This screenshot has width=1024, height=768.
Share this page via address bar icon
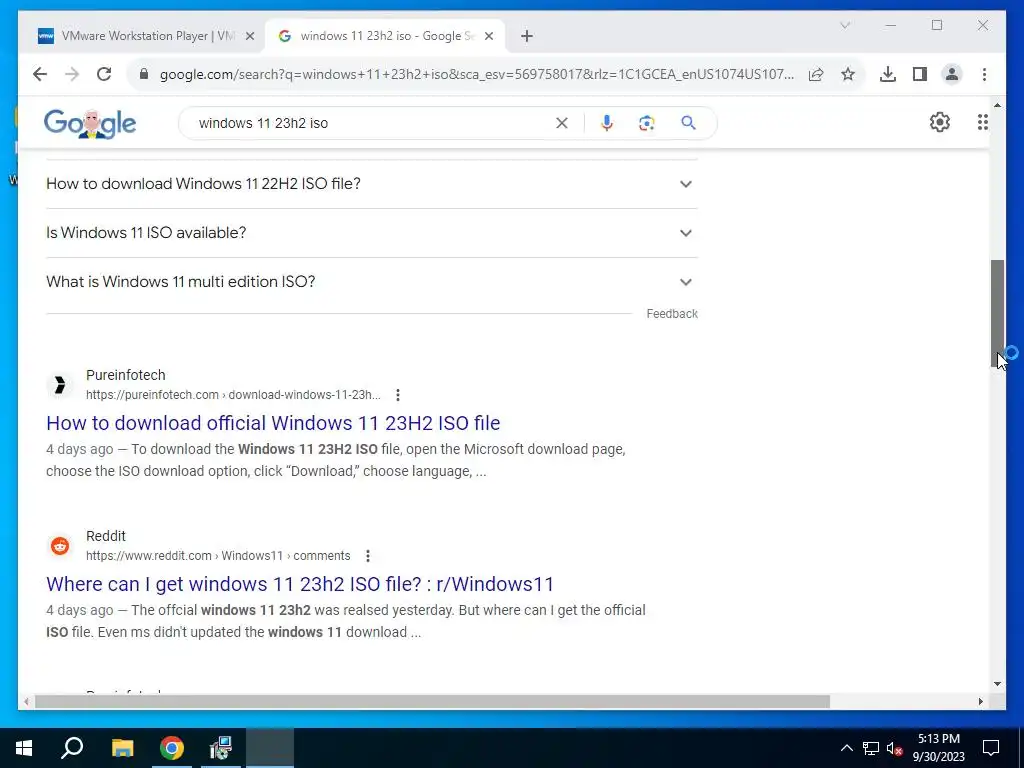point(816,74)
